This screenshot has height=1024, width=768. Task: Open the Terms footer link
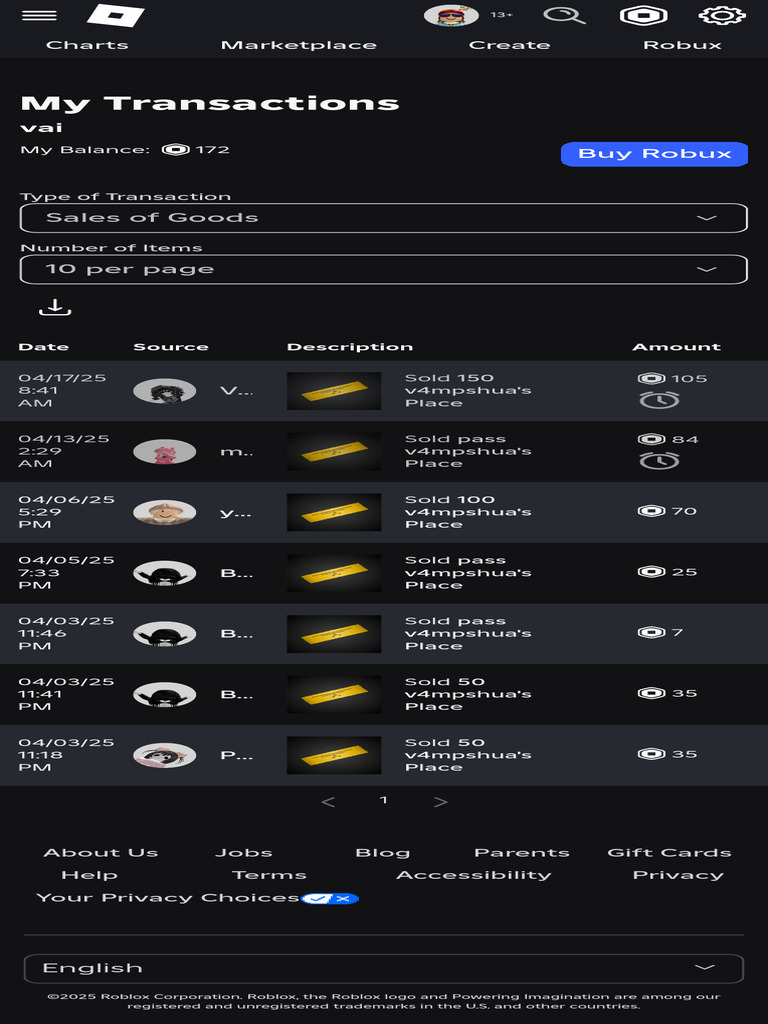click(269, 875)
